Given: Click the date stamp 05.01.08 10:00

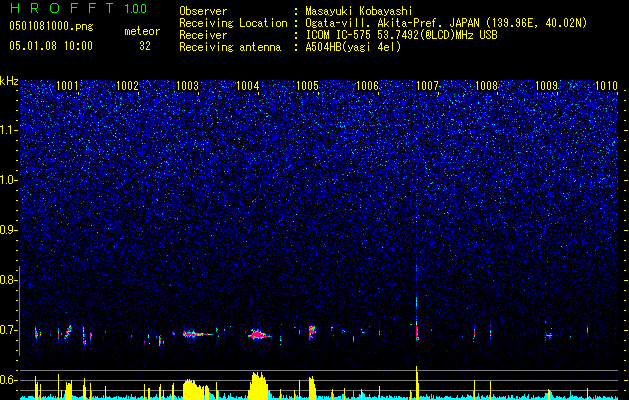Looking at the screenshot, I should [x=51, y=46].
